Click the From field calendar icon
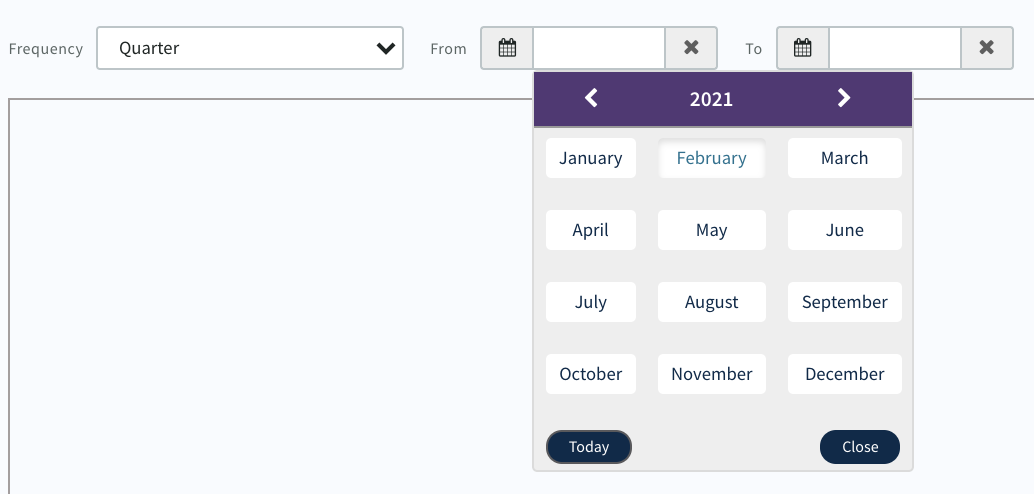This screenshot has width=1034, height=494. coord(507,48)
